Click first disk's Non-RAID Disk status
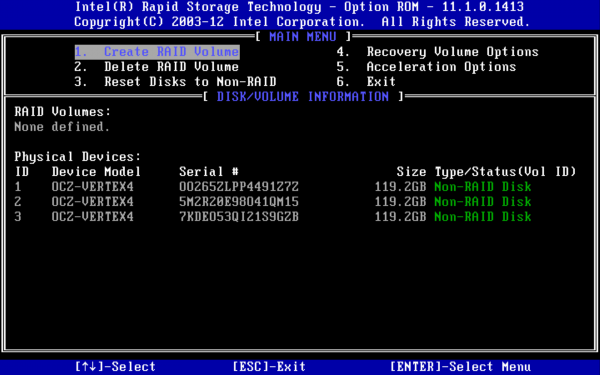 tap(483, 187)
